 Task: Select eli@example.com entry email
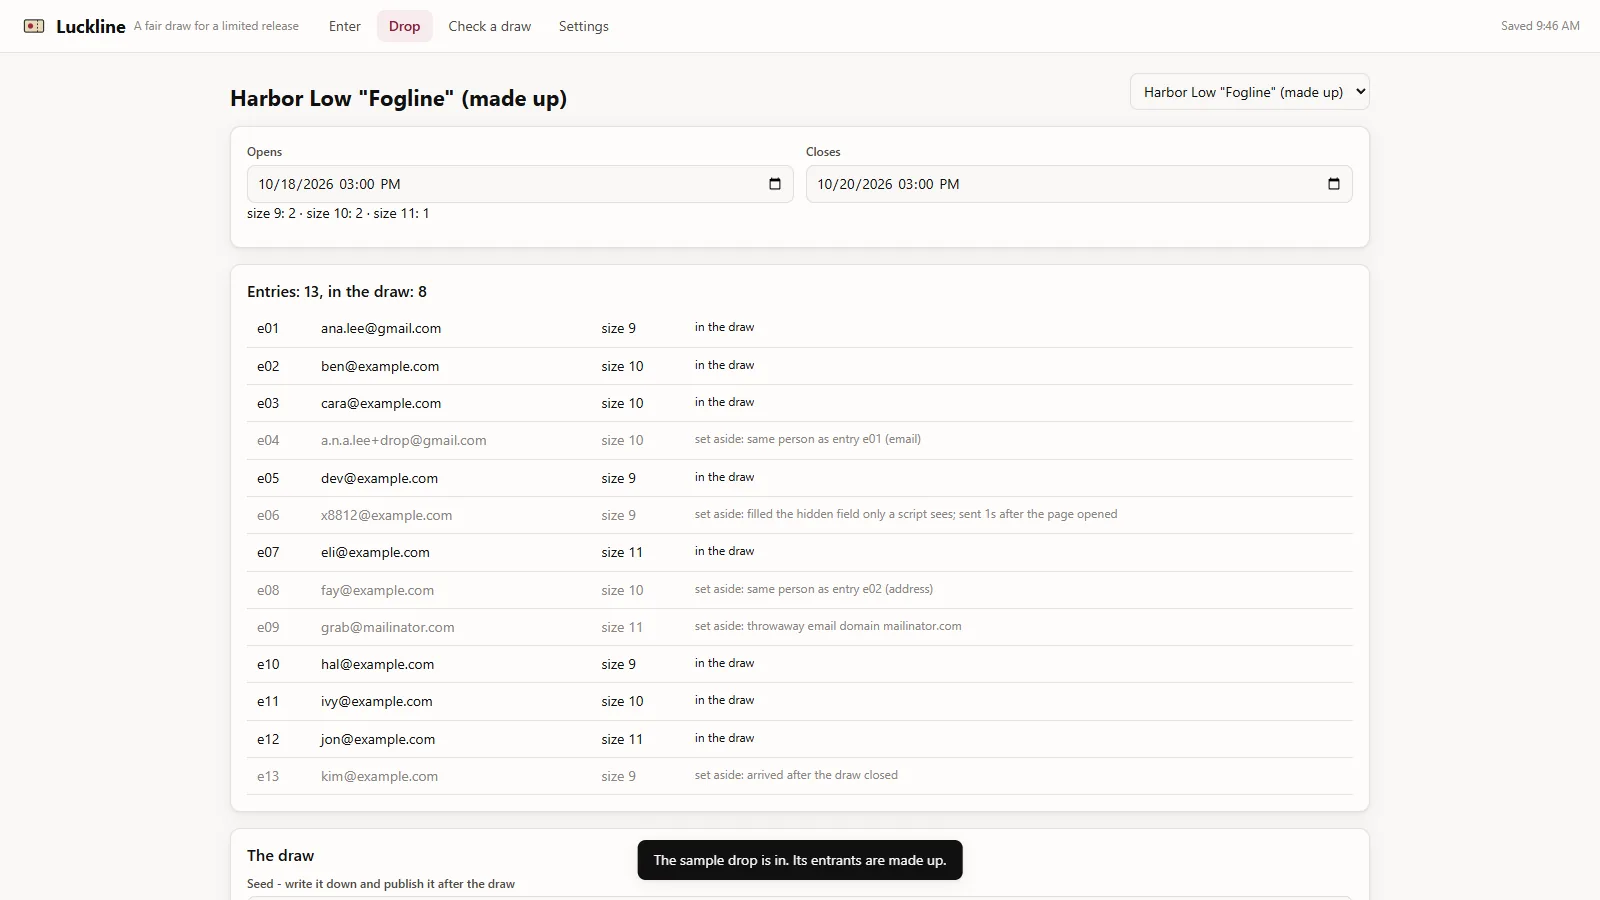click(375, 552)
